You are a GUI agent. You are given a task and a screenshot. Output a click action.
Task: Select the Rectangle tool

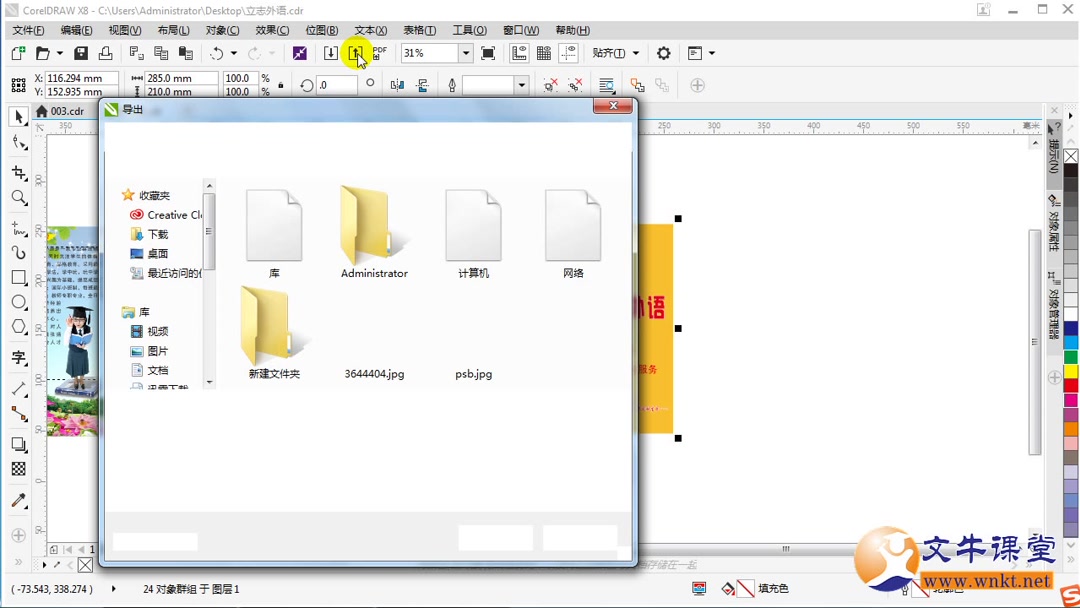point(18,278)
